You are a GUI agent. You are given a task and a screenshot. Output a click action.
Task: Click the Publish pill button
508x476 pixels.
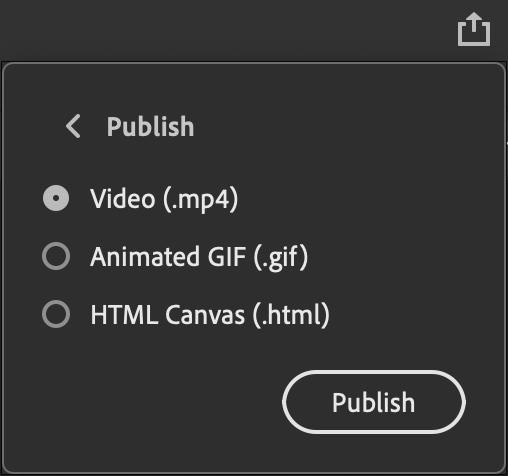tap(374, 402)
